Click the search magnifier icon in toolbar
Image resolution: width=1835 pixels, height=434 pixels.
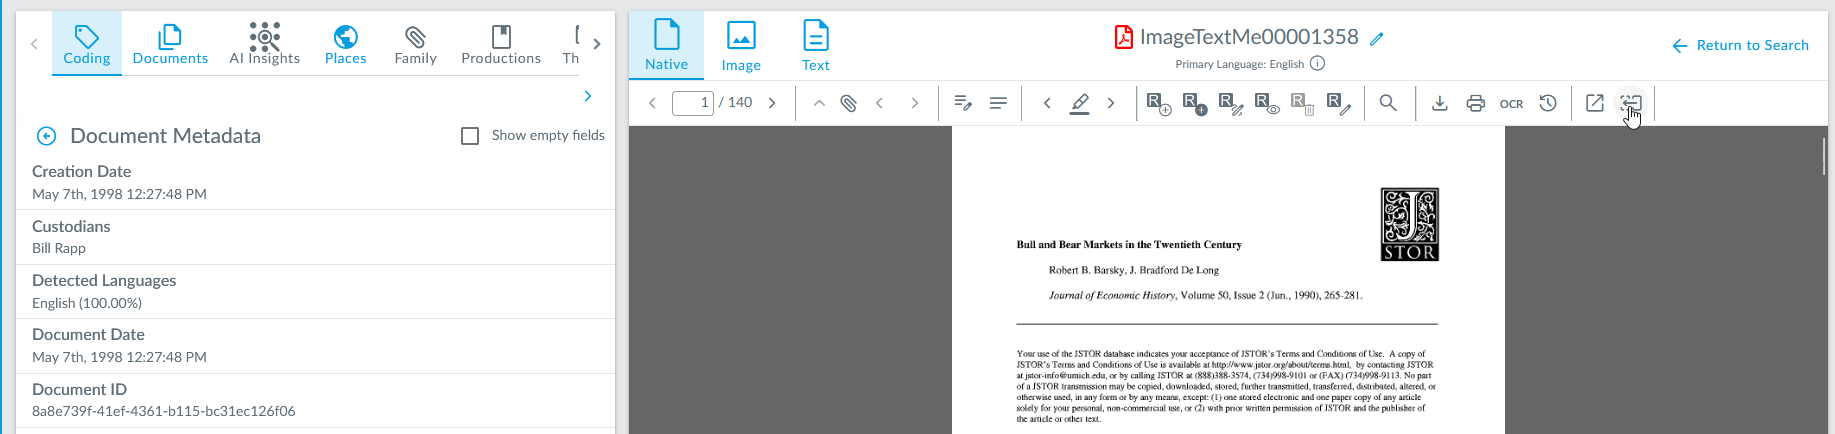[1388, 103]
